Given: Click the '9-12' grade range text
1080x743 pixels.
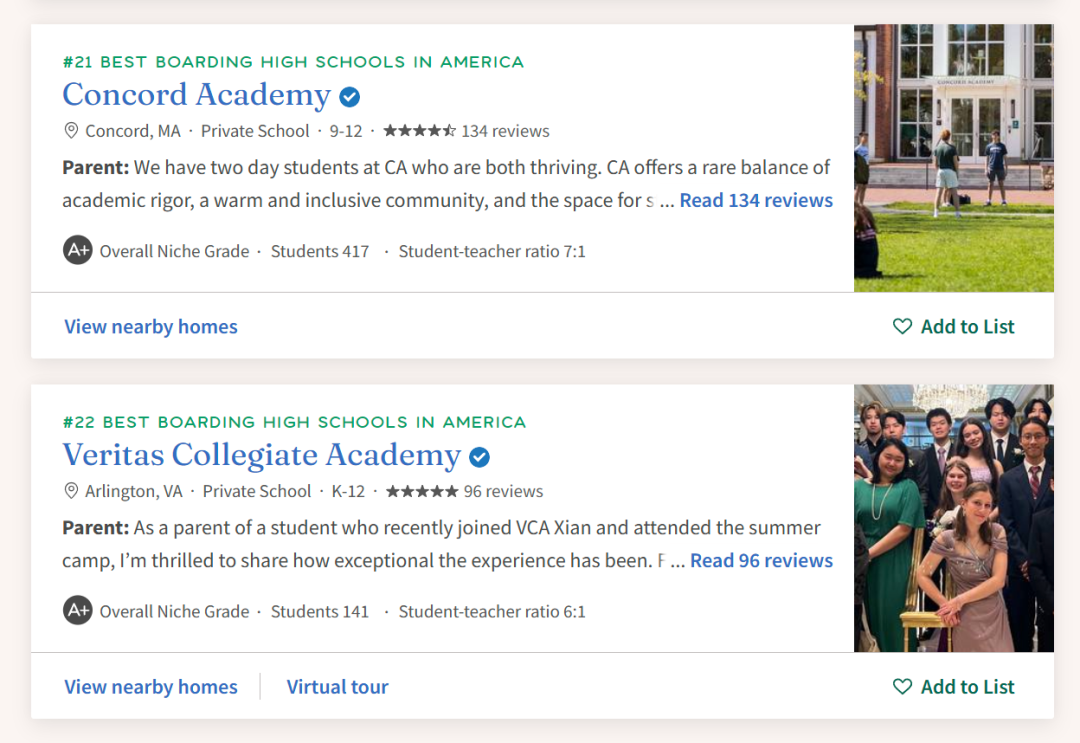Looking at the screenshot, I should [346, 131].
